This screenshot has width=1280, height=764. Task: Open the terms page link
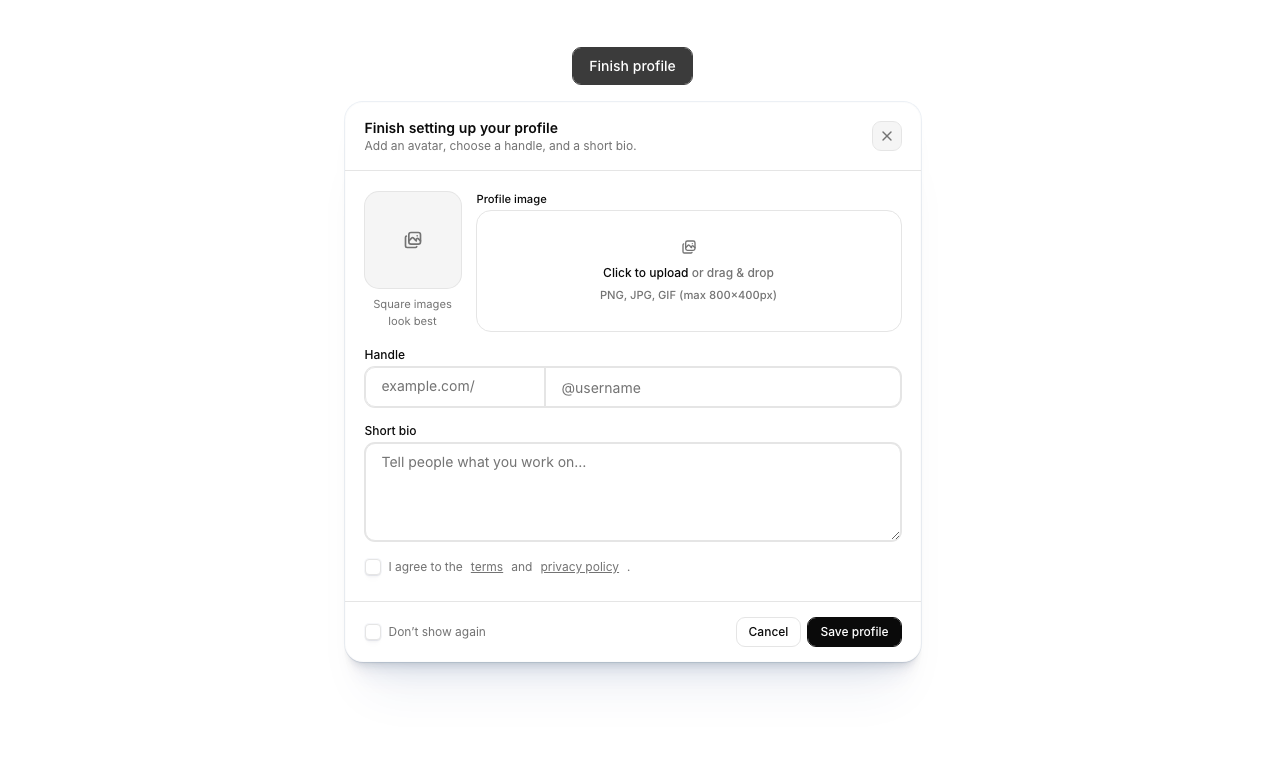click(486, 567)
